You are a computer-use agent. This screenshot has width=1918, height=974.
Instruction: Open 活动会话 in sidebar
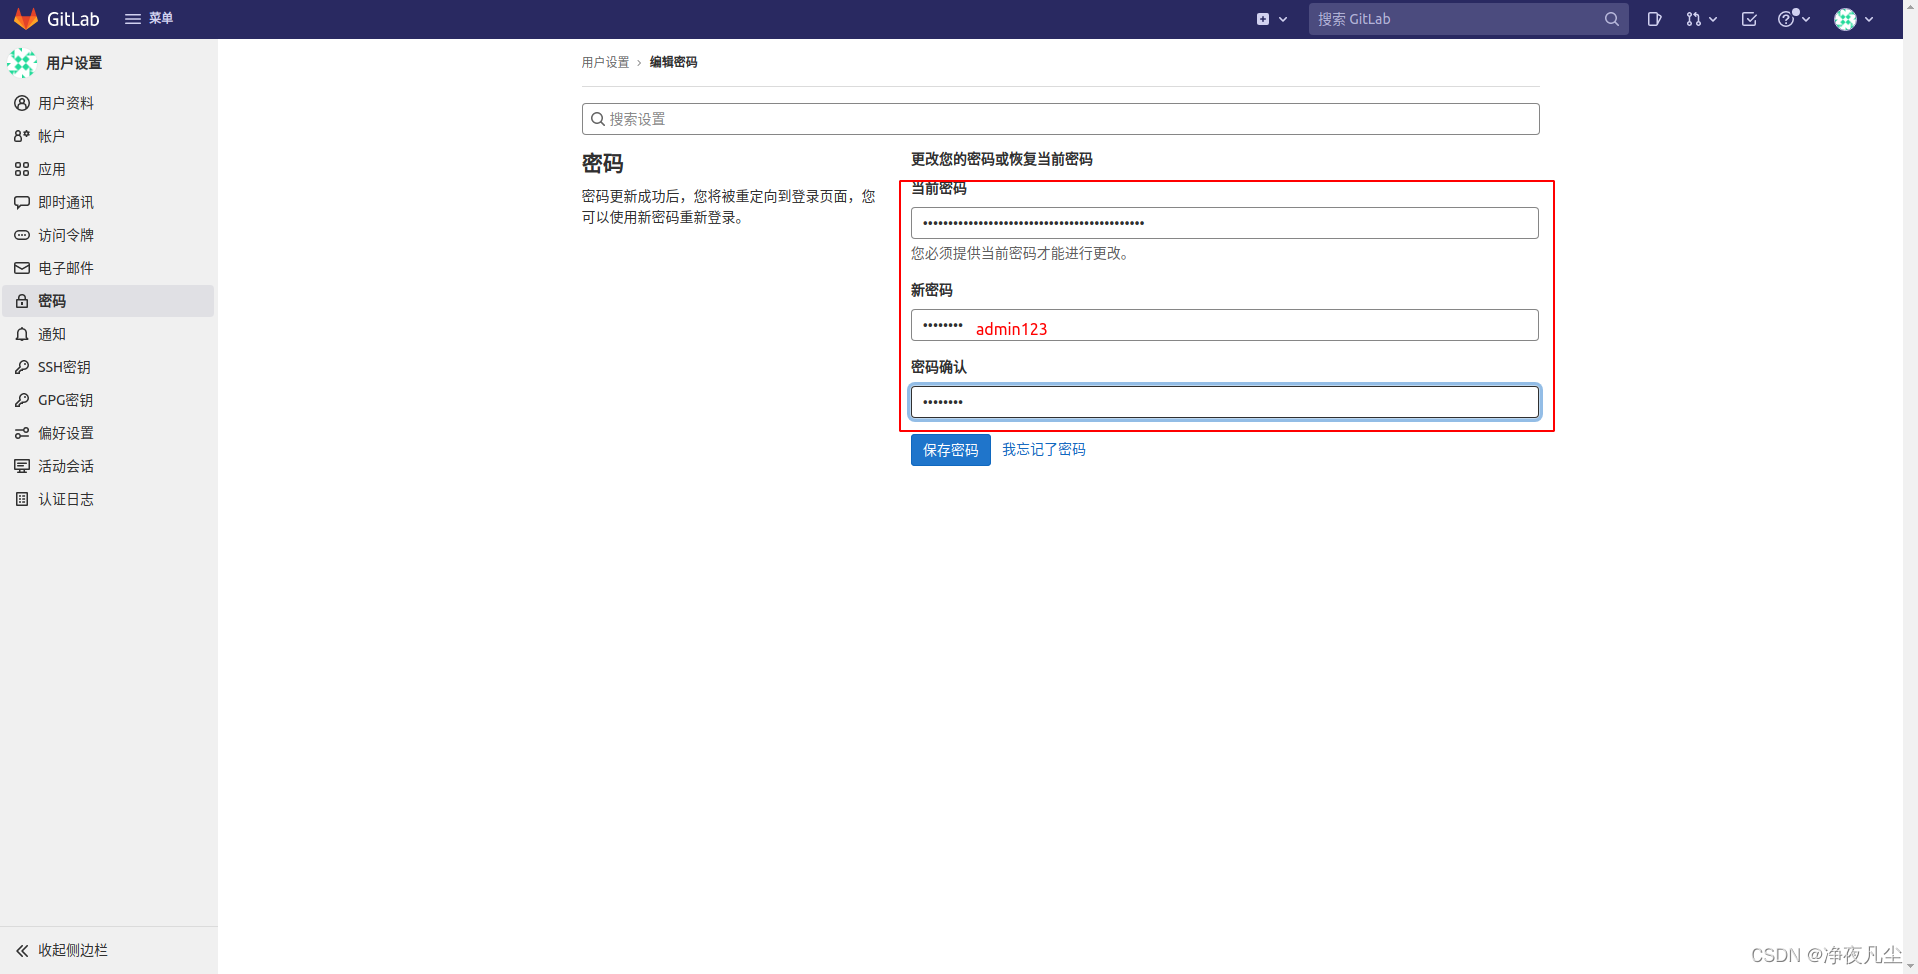pos(108,466)
